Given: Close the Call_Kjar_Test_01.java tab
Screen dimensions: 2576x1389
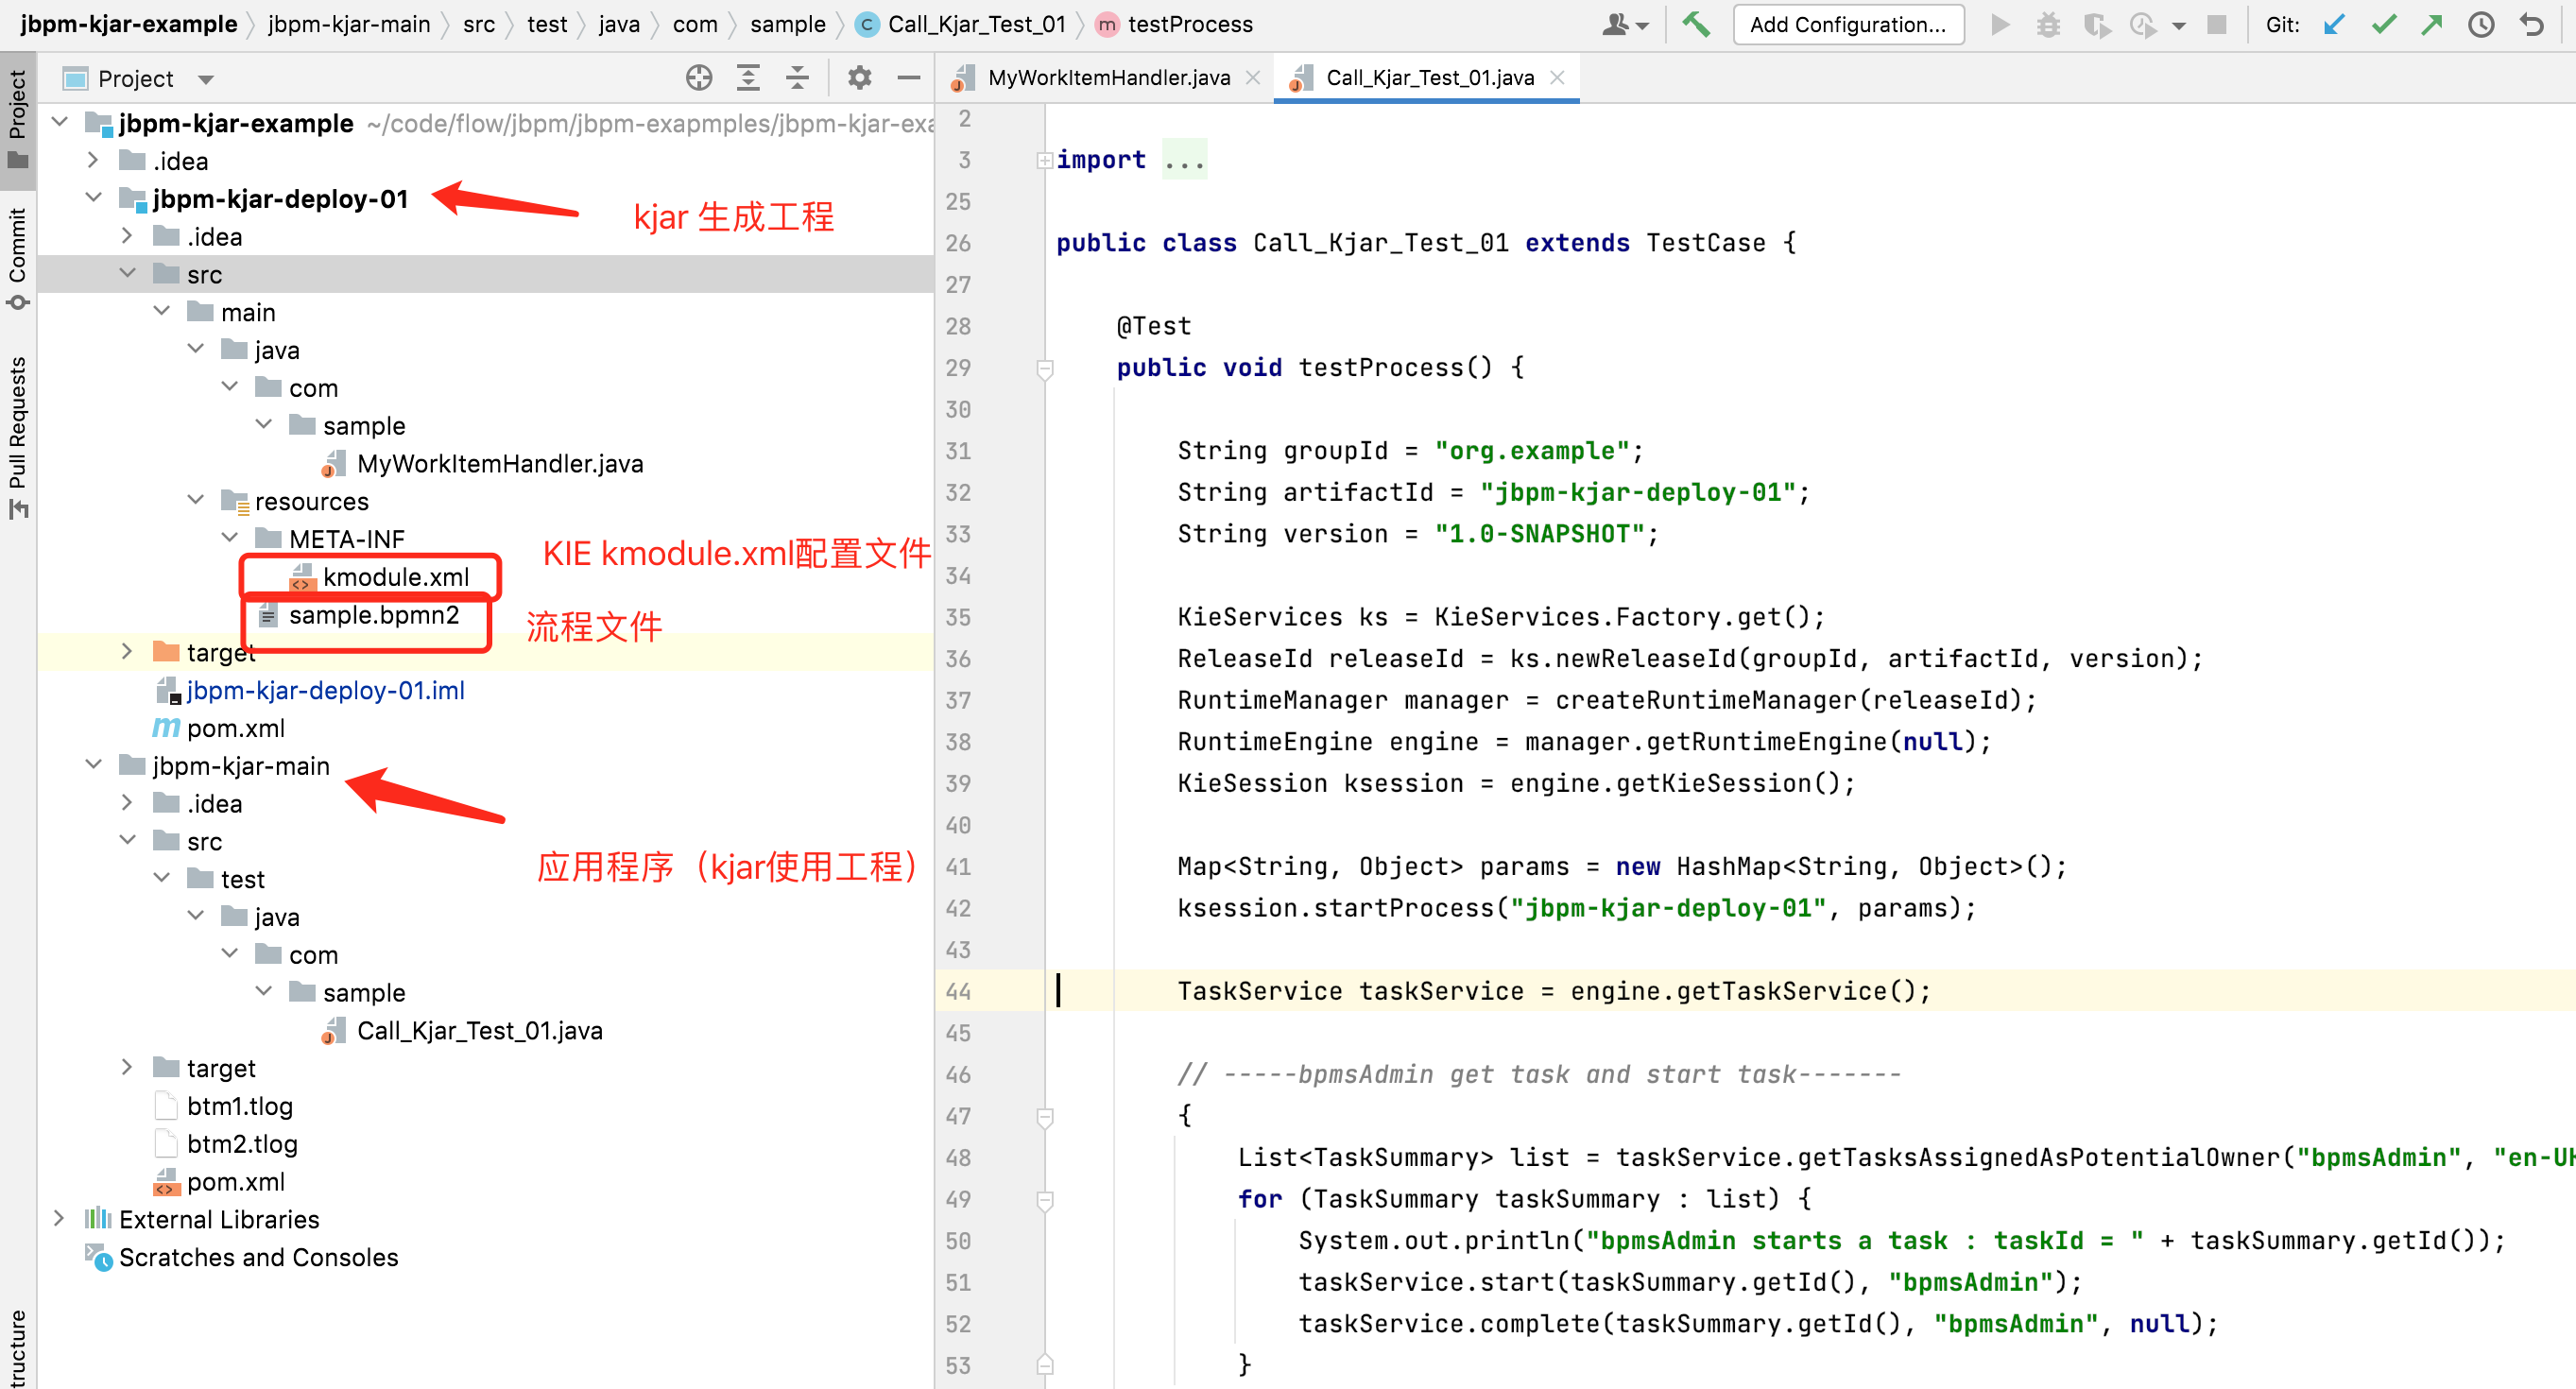Looking at the screenshot, I should click(x=1557, y=78).
